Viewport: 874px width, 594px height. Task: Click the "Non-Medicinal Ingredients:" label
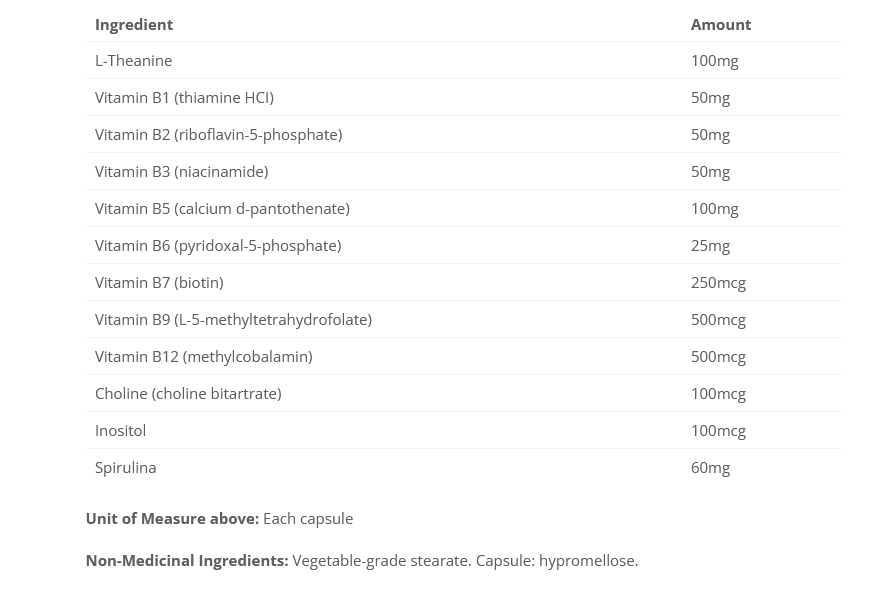pyautogui.click(x=187, y=560)
